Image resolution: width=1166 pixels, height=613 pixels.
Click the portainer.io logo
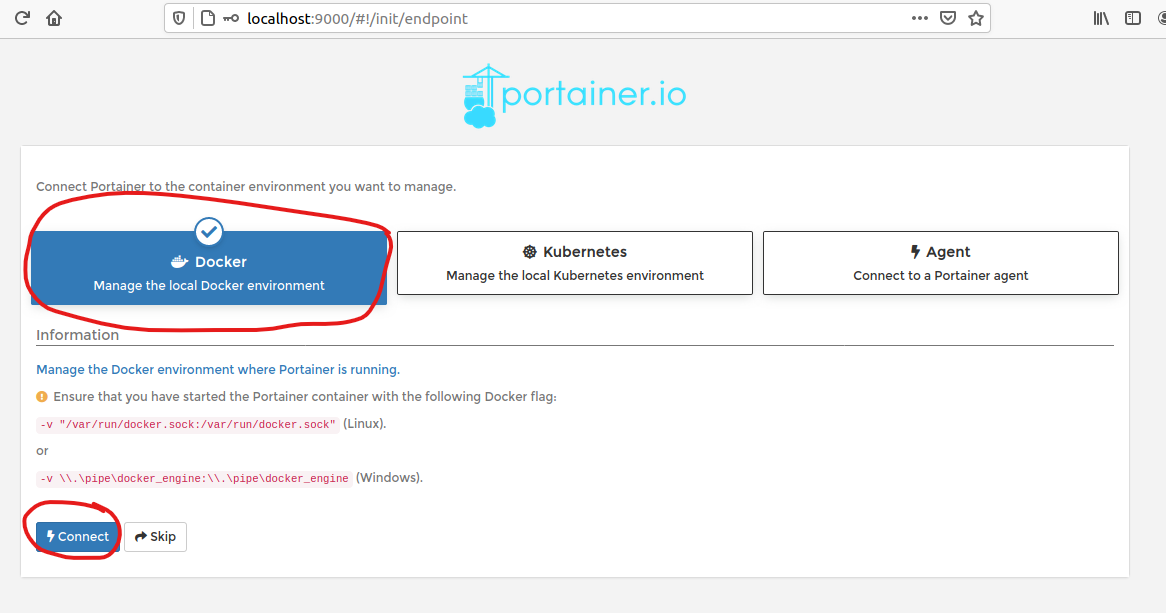[x=575, y=95]
